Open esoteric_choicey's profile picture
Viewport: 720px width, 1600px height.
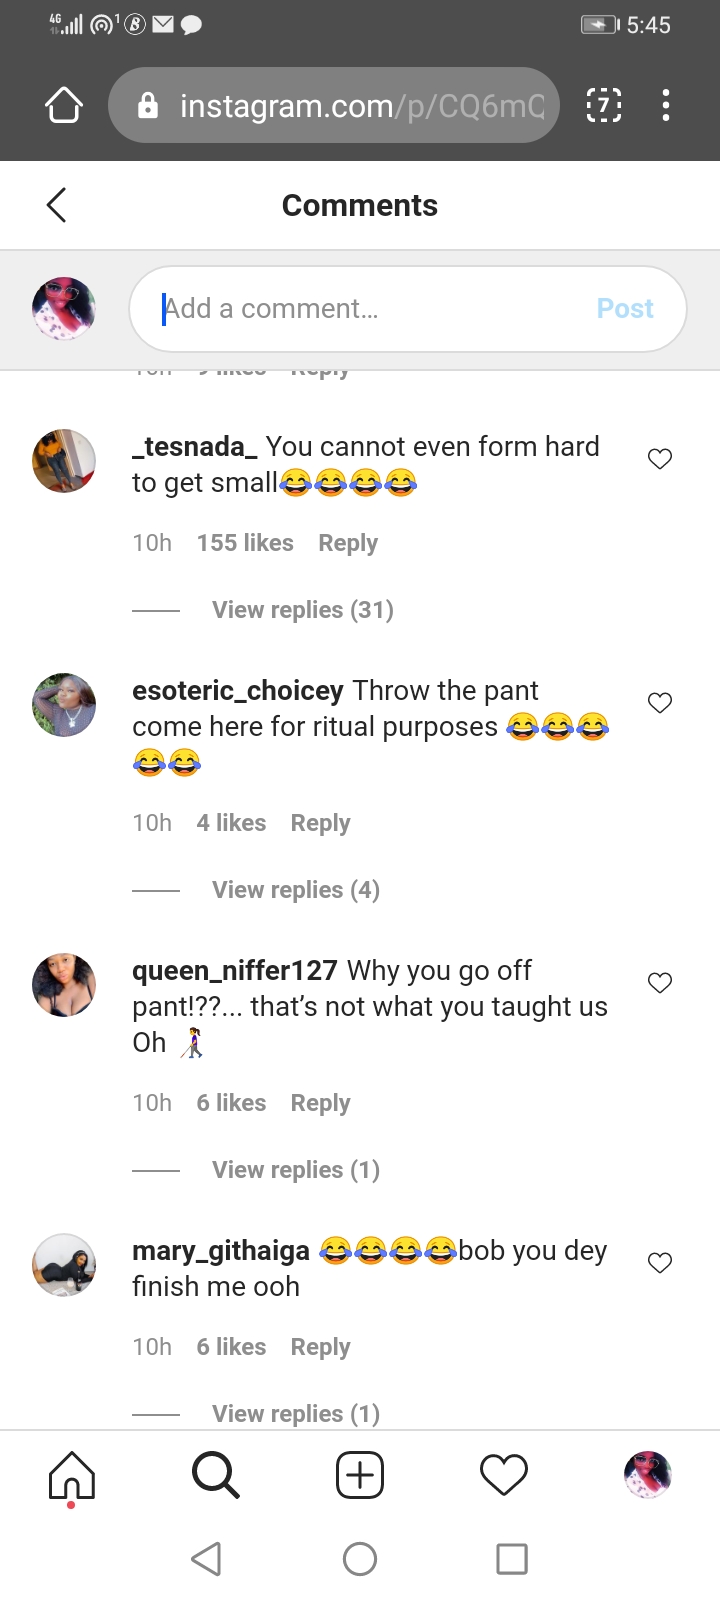64,705
